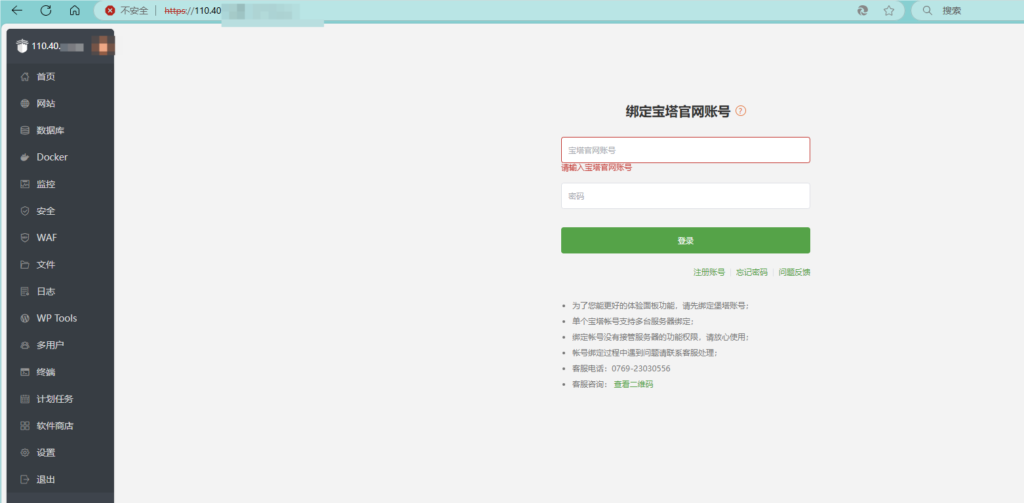Click the 终端 terminal icon
The width and height of the screenshot is (1024, 503).
[25, 372]
